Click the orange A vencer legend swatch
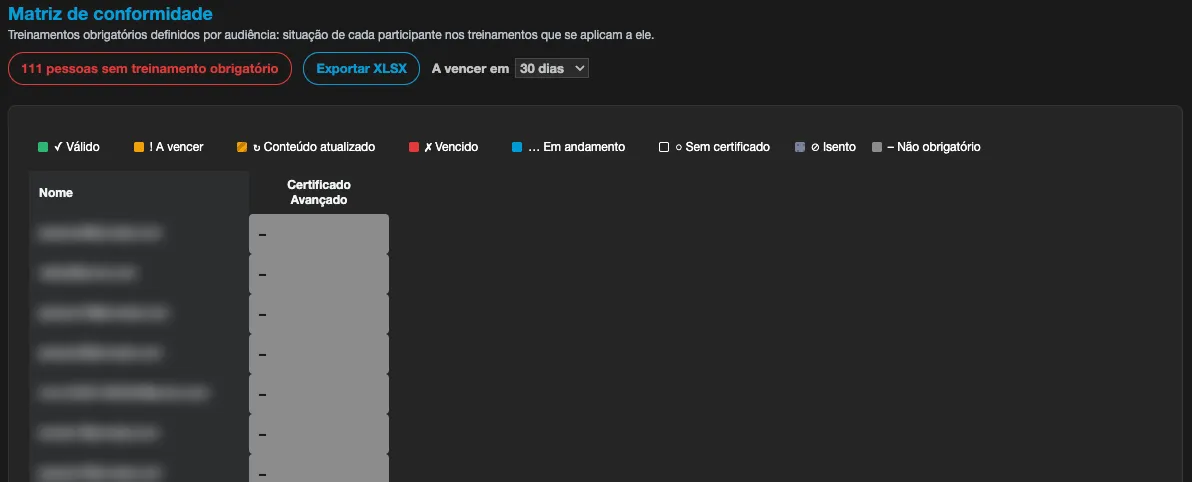The height and width of the screenshot is (482, 1192). coord(138,147)
